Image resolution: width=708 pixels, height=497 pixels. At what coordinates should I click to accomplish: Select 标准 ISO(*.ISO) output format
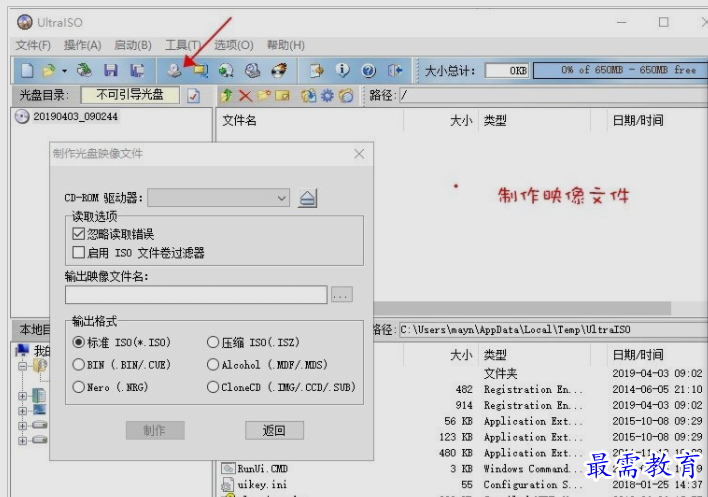point(79,342)
